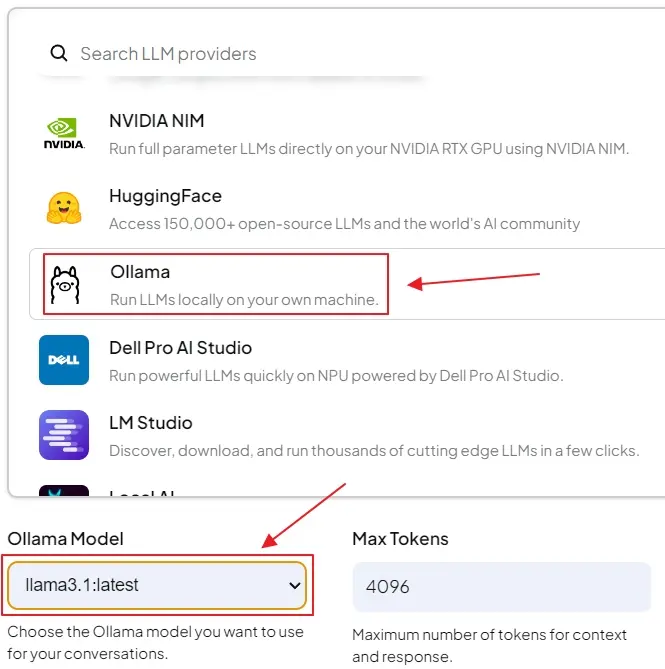Click the NVIDIA logo icon
The image size is (665, 669).
point(64,134)
